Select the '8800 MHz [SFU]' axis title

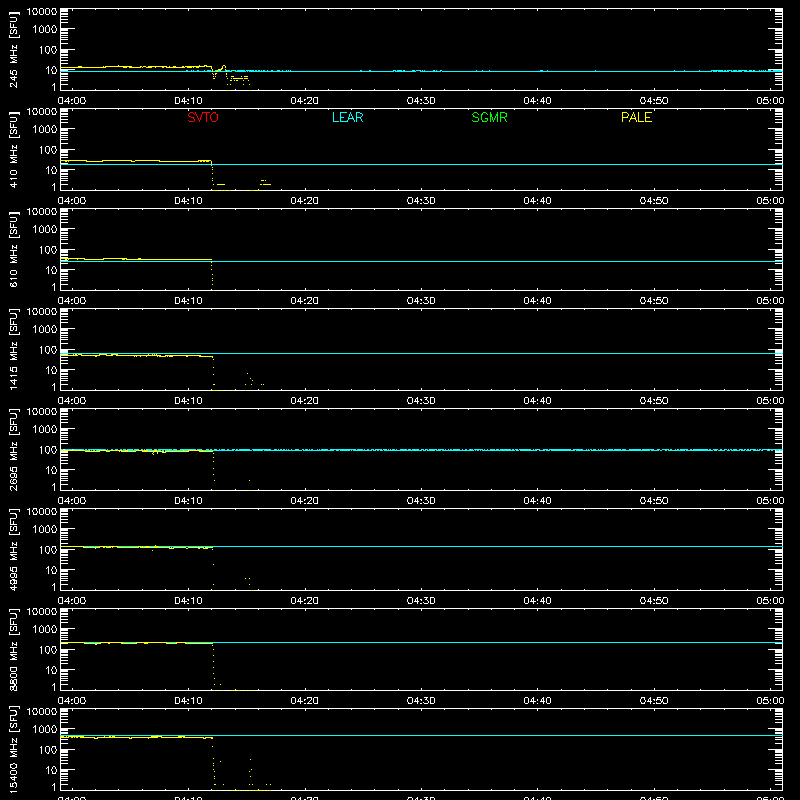[13, 649]
